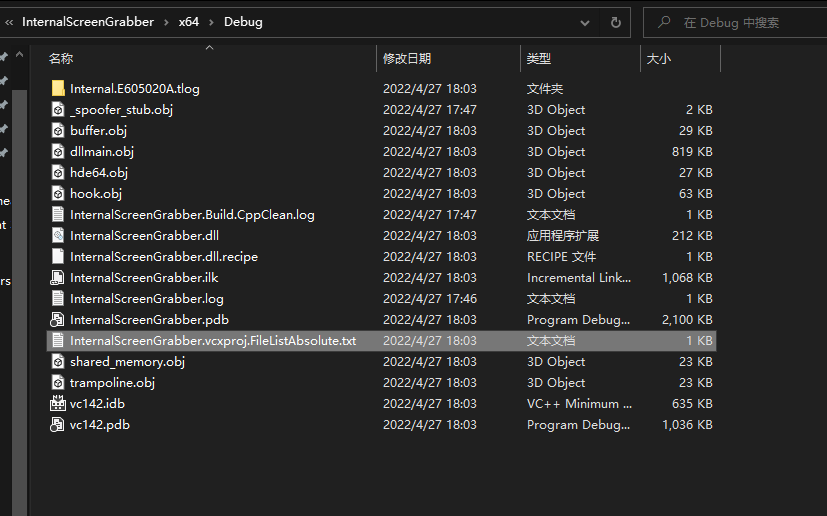Click the 819 KB size of dllmain.obj

692,151
